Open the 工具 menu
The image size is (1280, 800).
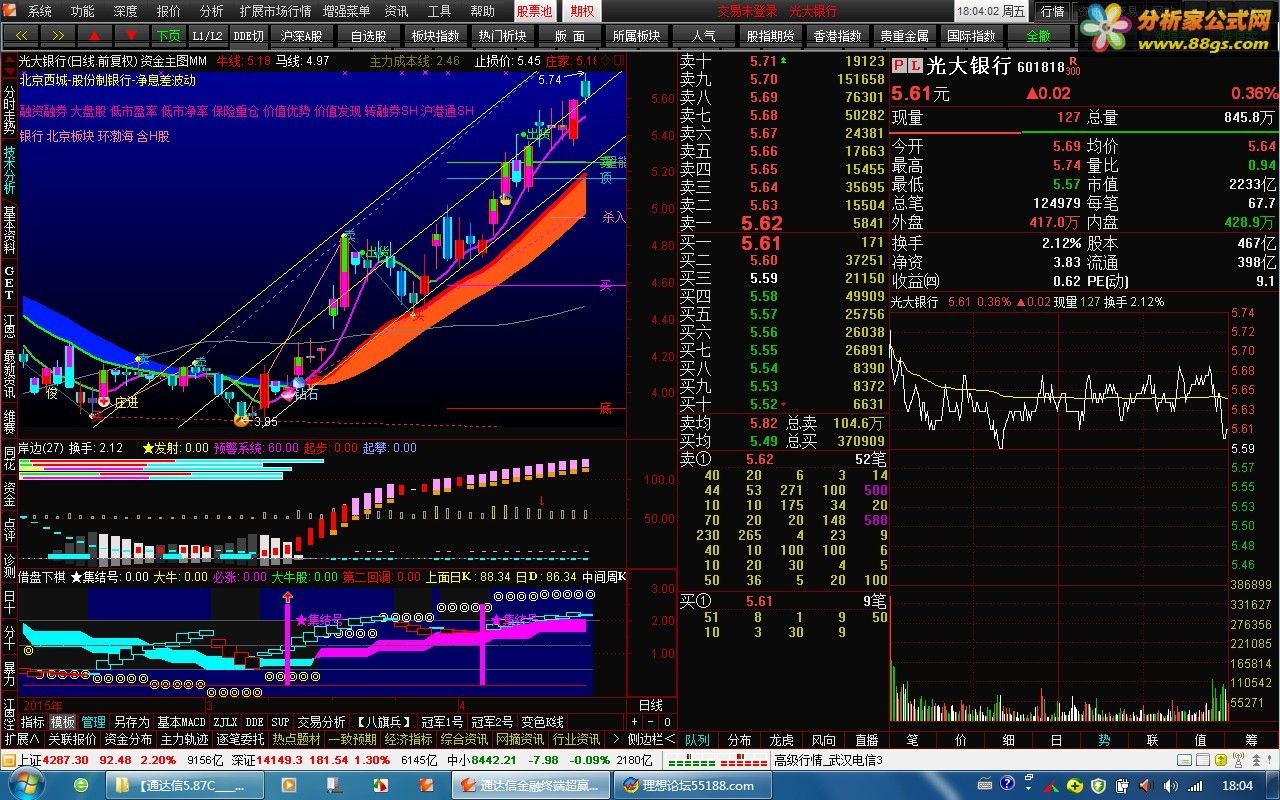click(439, 11)
